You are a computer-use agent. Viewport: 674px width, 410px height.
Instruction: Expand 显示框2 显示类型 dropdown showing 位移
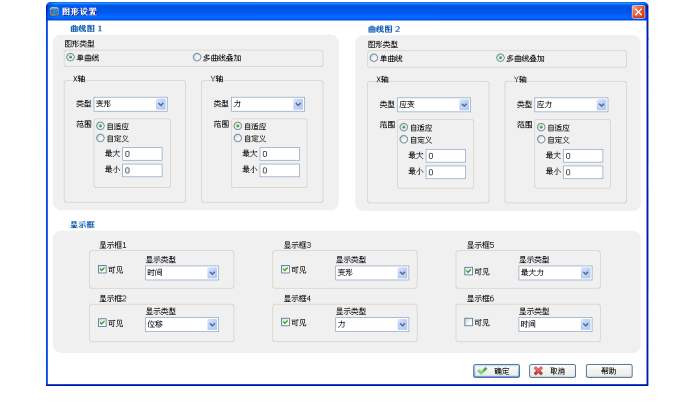[x=212, y=324]
